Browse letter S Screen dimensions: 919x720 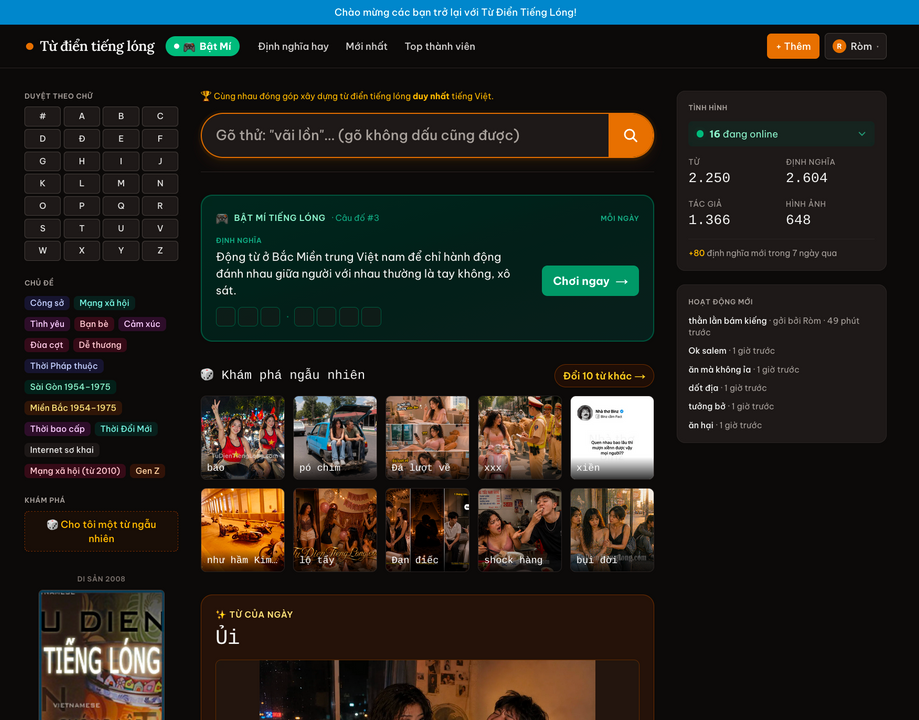point(42,228)
